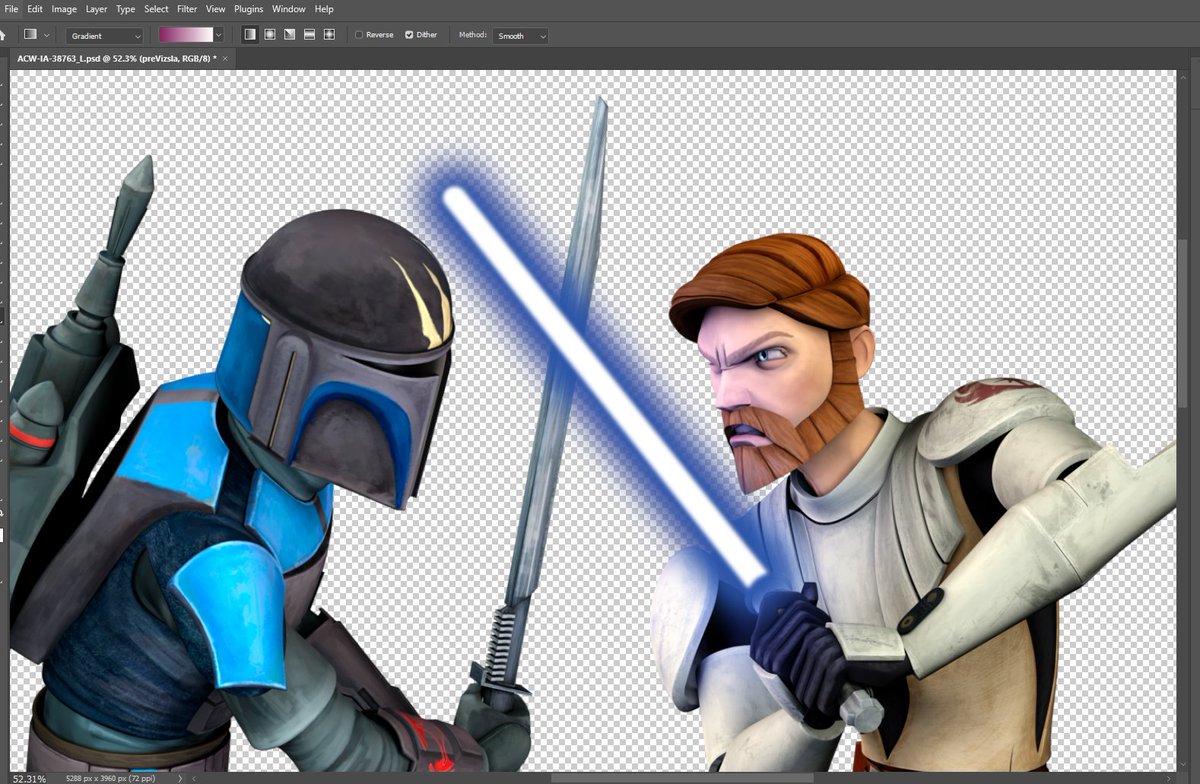Viewport: 1200px width, 784px height.
Task: Open the Layer menu
Action: (x=96, y=9)
